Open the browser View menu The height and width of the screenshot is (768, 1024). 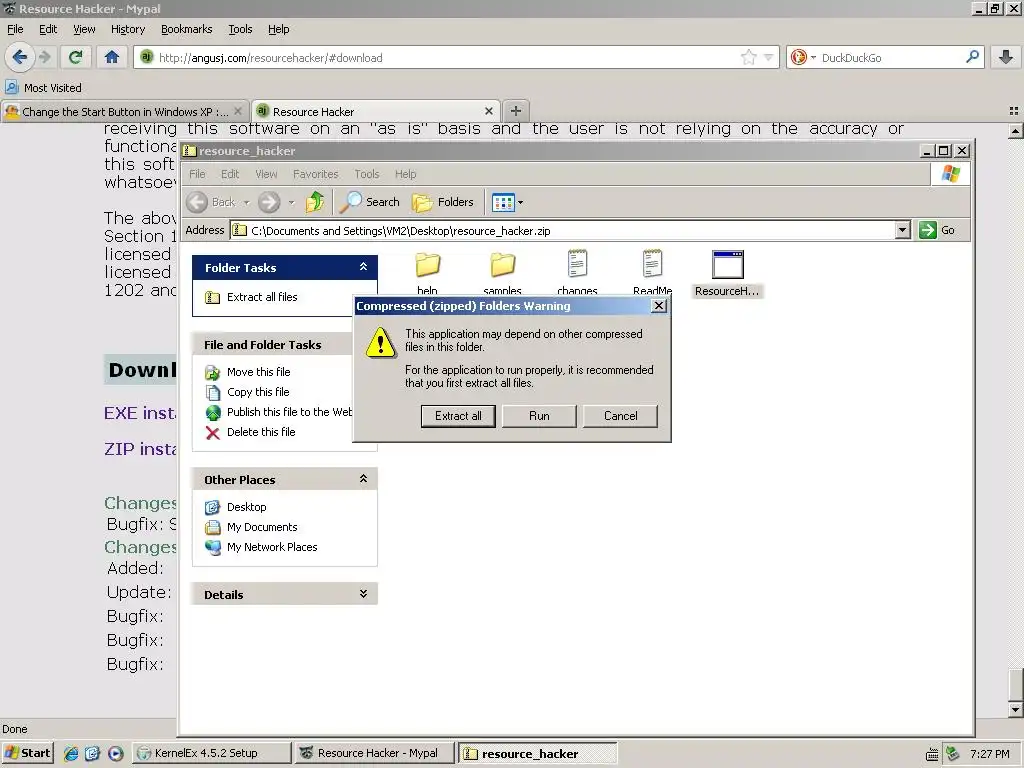coord(84,29)
